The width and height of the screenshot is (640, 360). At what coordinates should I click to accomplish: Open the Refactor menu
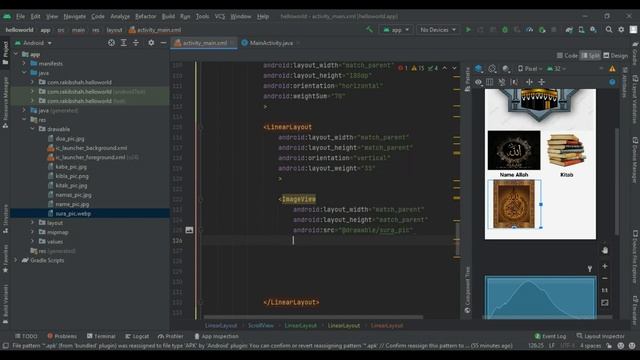tap(146, 16)
